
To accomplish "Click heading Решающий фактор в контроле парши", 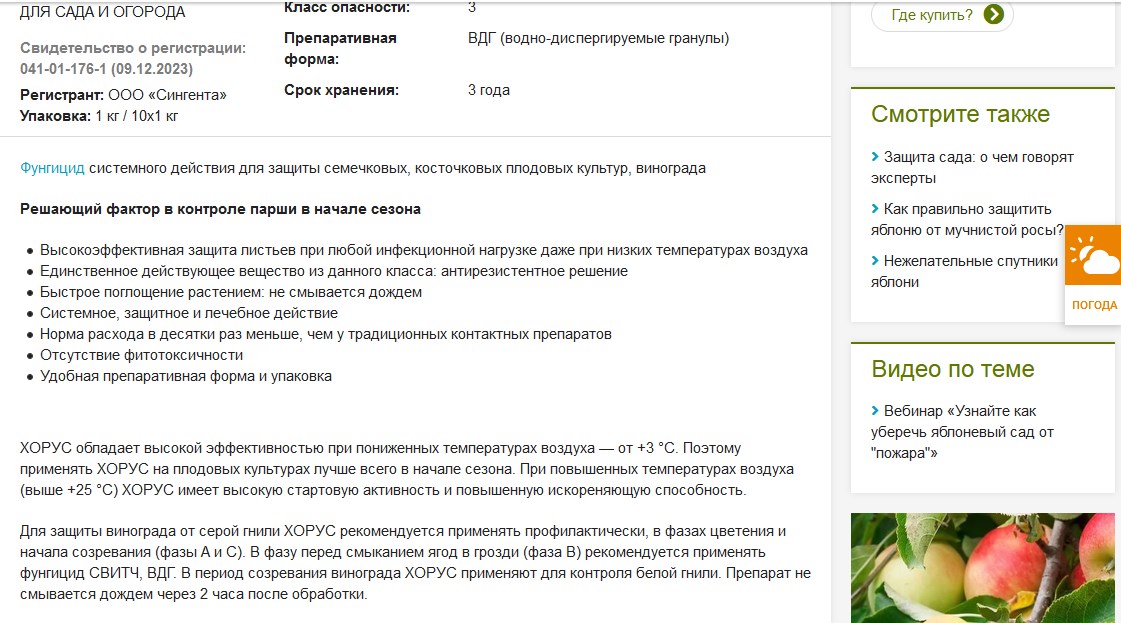I will point(220,210).
